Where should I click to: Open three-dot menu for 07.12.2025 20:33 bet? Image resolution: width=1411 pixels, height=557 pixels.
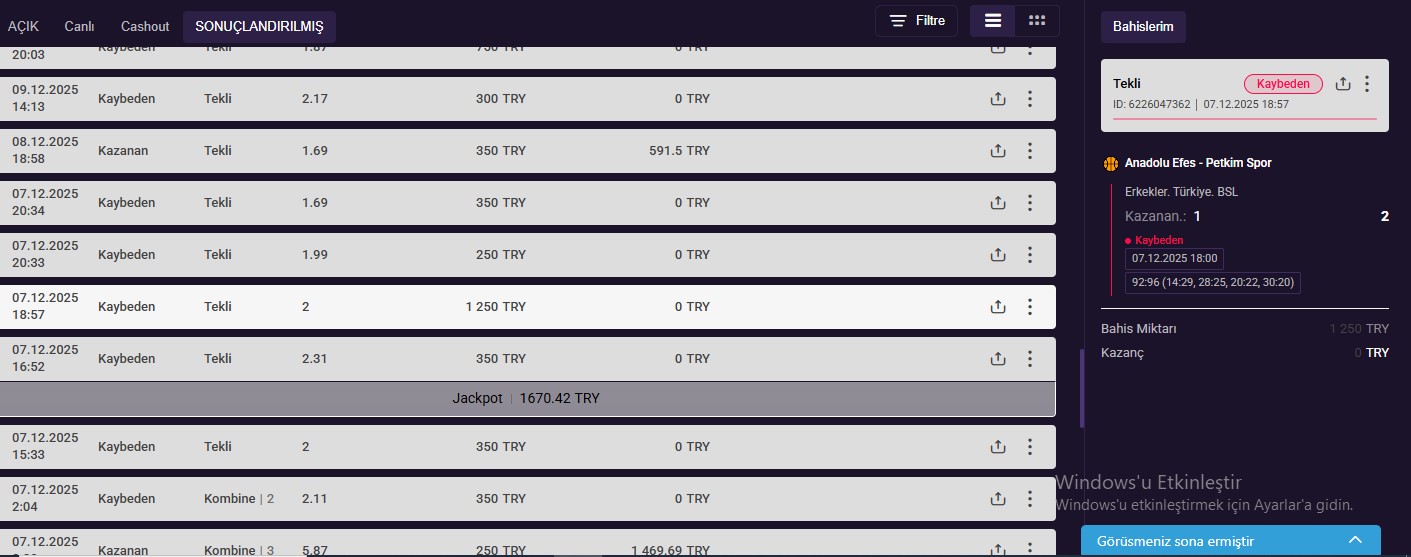tap(1029, 255)
